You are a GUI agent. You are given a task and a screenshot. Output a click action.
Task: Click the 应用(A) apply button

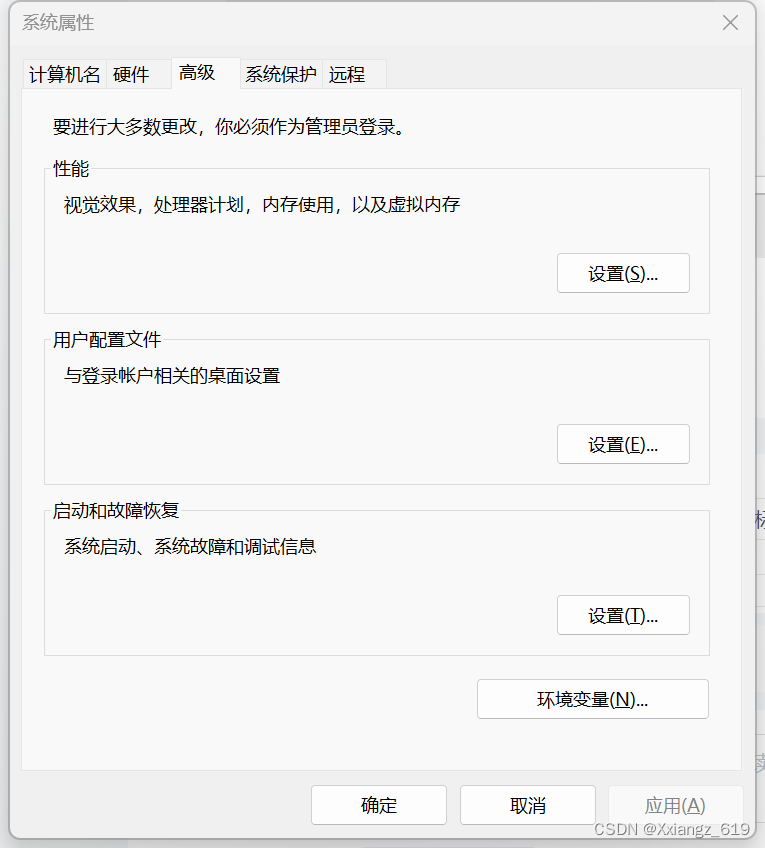[x=675, y=805]
